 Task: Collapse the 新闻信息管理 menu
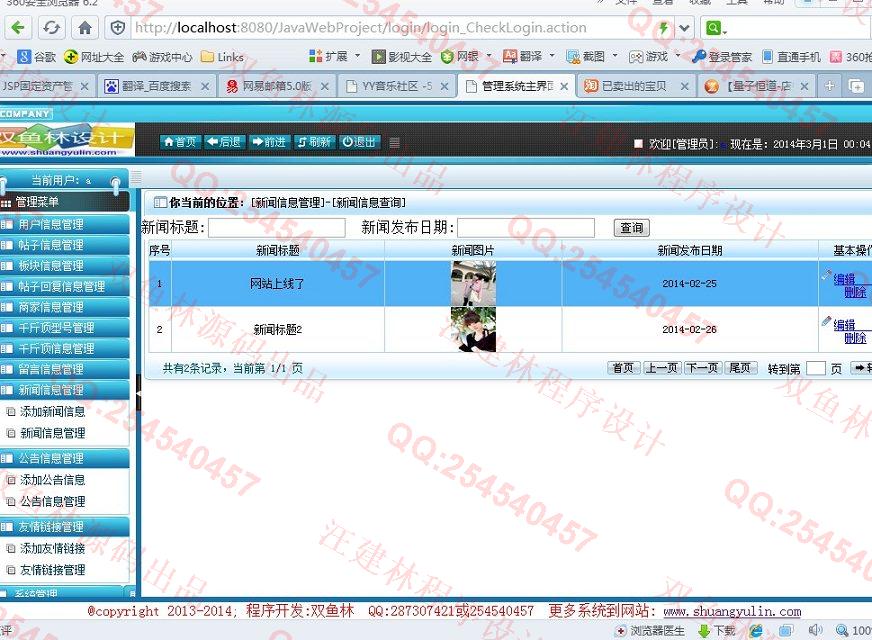[65, 390]
